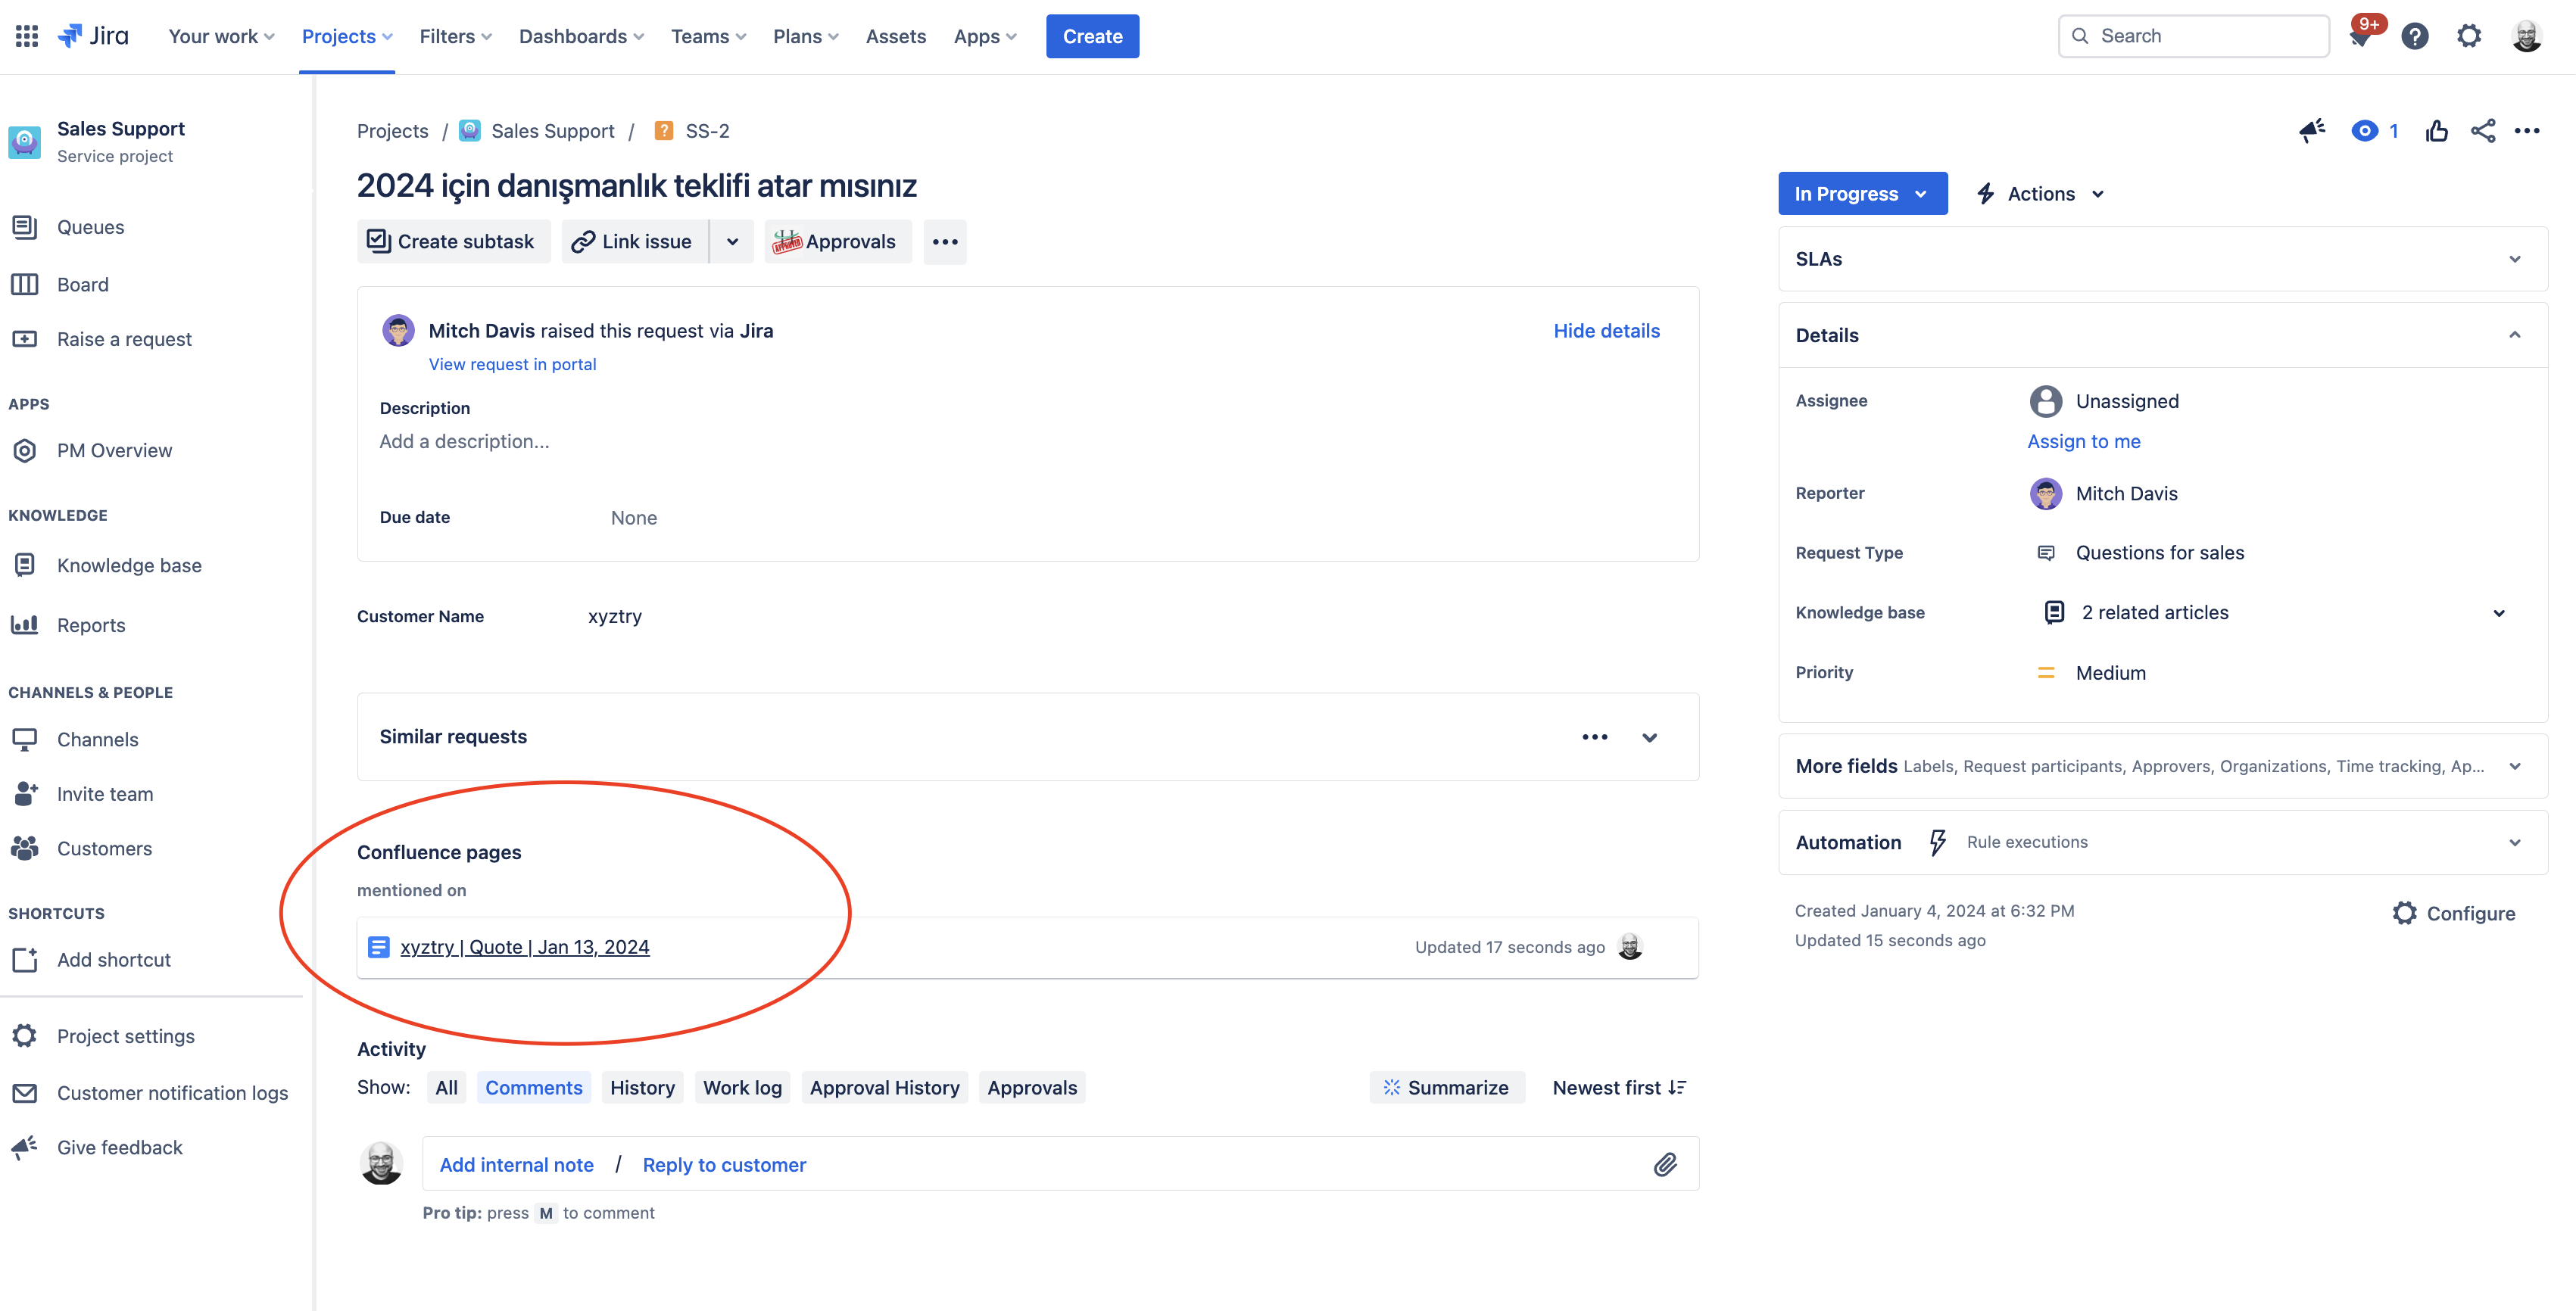Show the History activity tab
The image size is (2576, 1311).
(642, 1087)
